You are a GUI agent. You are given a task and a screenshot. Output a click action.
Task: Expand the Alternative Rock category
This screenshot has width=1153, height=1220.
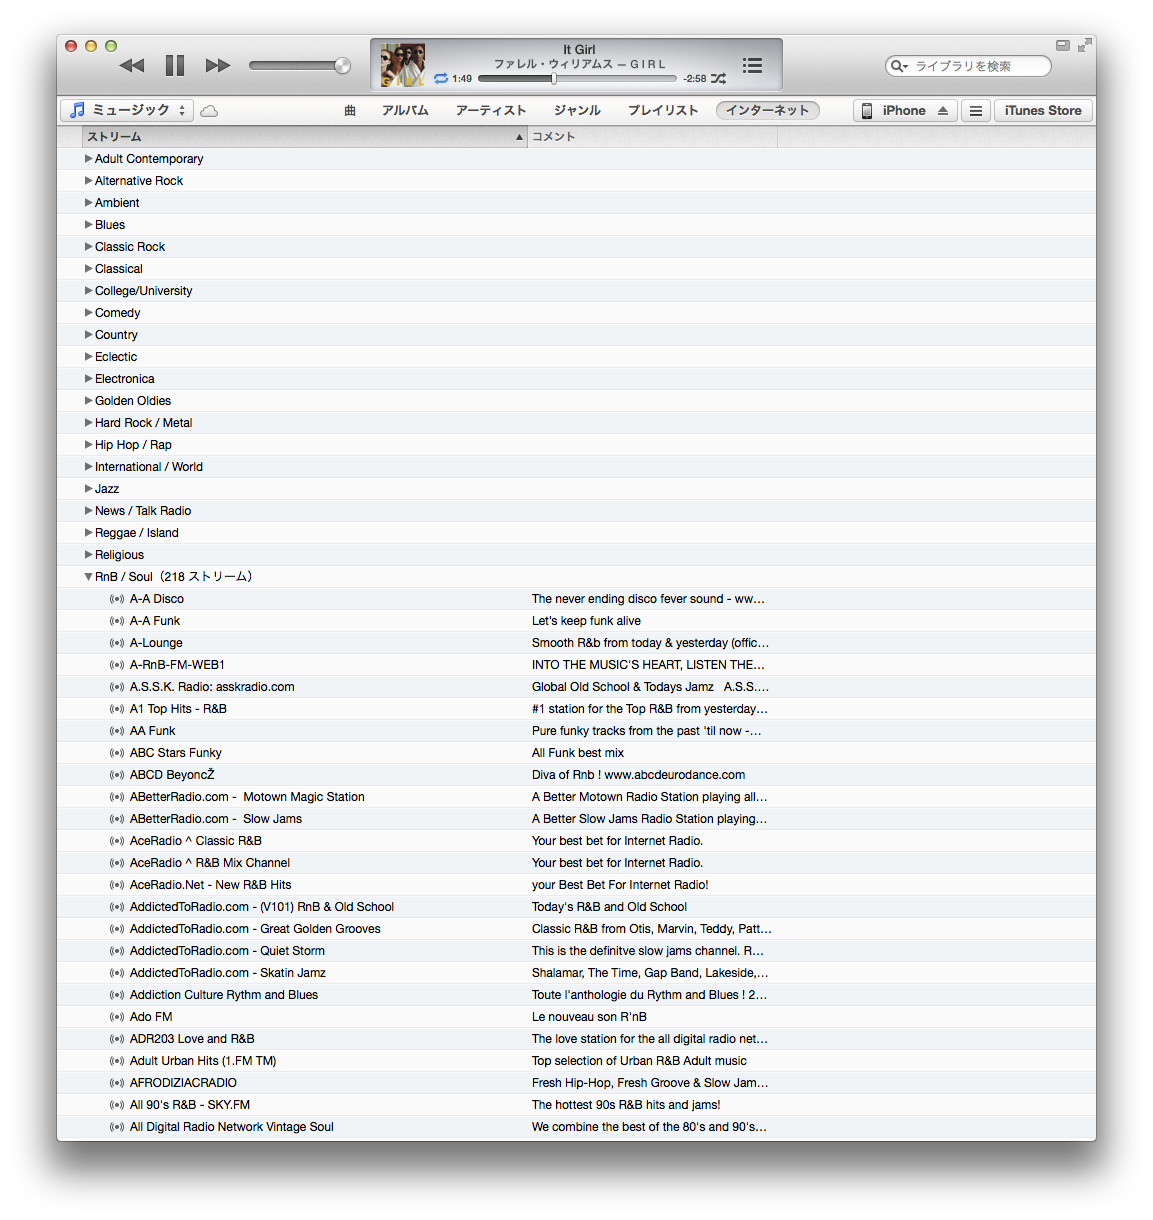tap(89, 180)
